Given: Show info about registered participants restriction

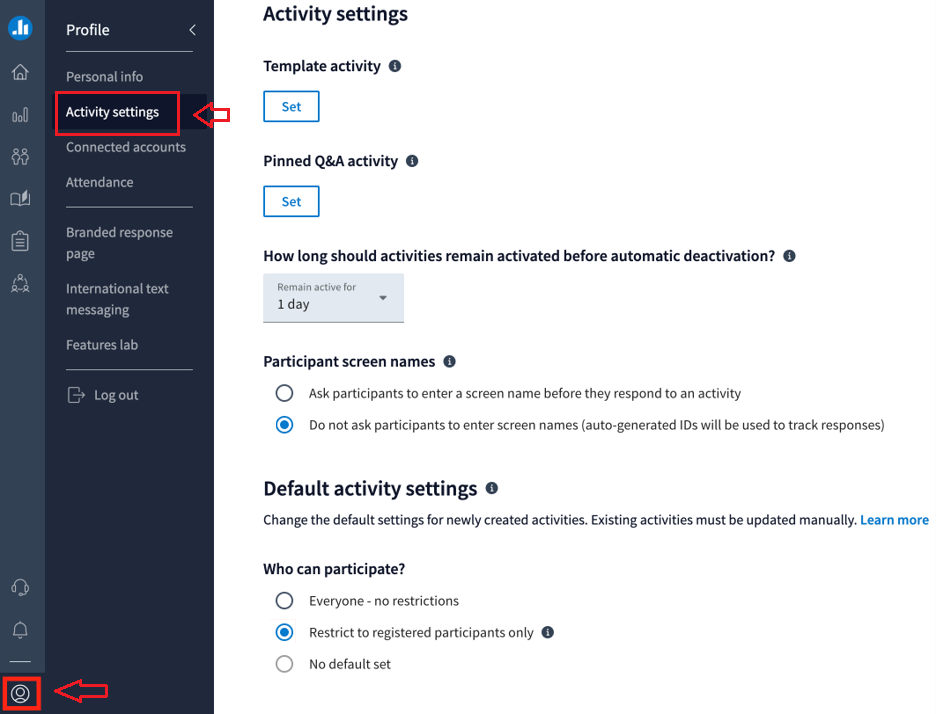Looking at the screenshot, I should (x=547, y=632).
